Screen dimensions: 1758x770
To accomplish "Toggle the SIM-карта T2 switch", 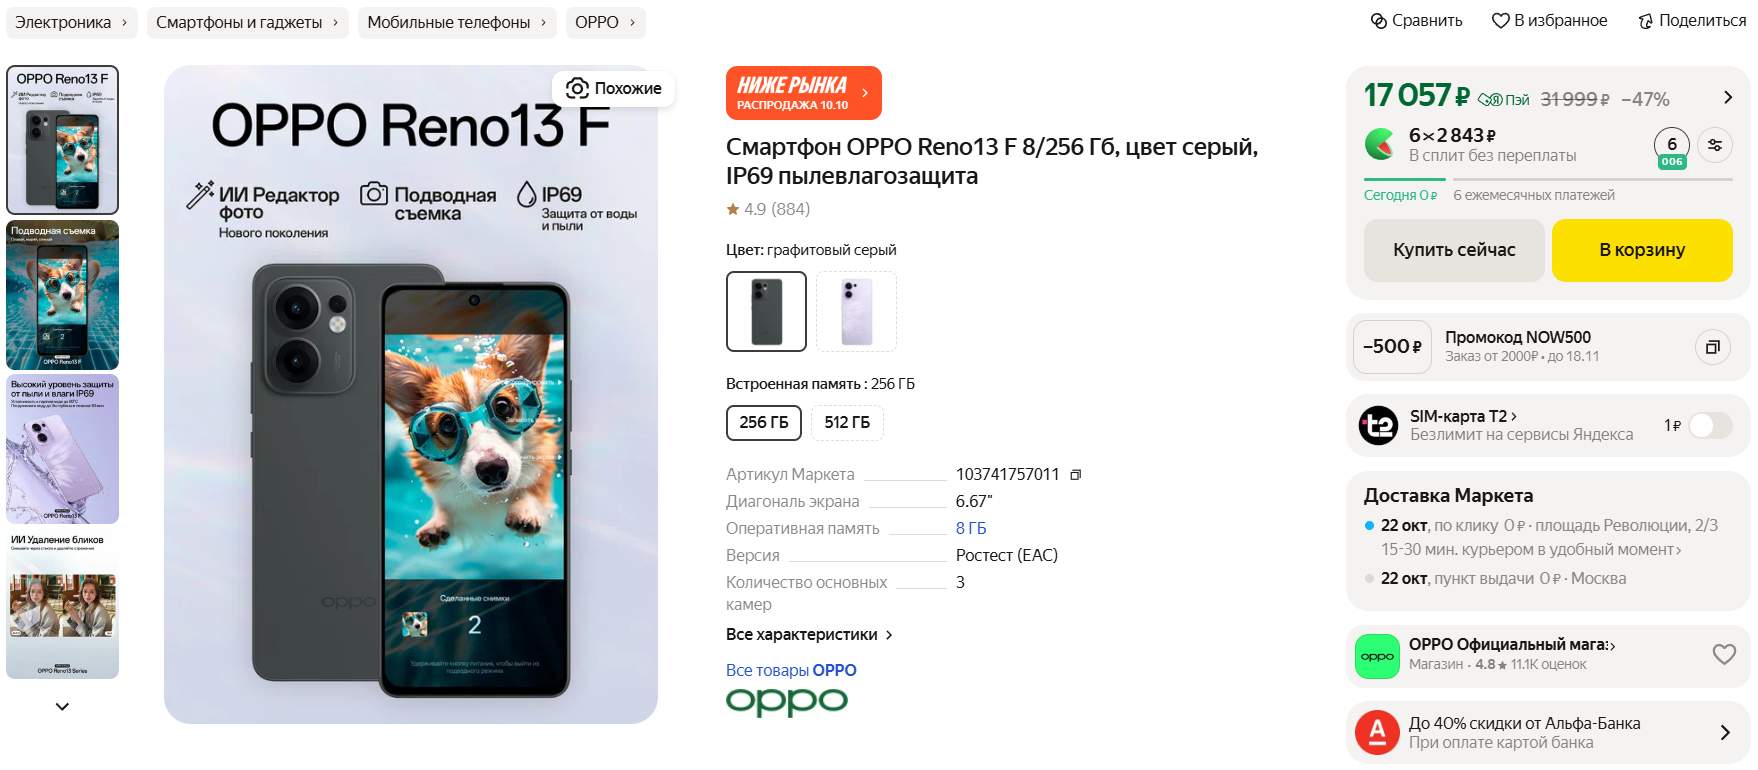I will point(1710,426).
